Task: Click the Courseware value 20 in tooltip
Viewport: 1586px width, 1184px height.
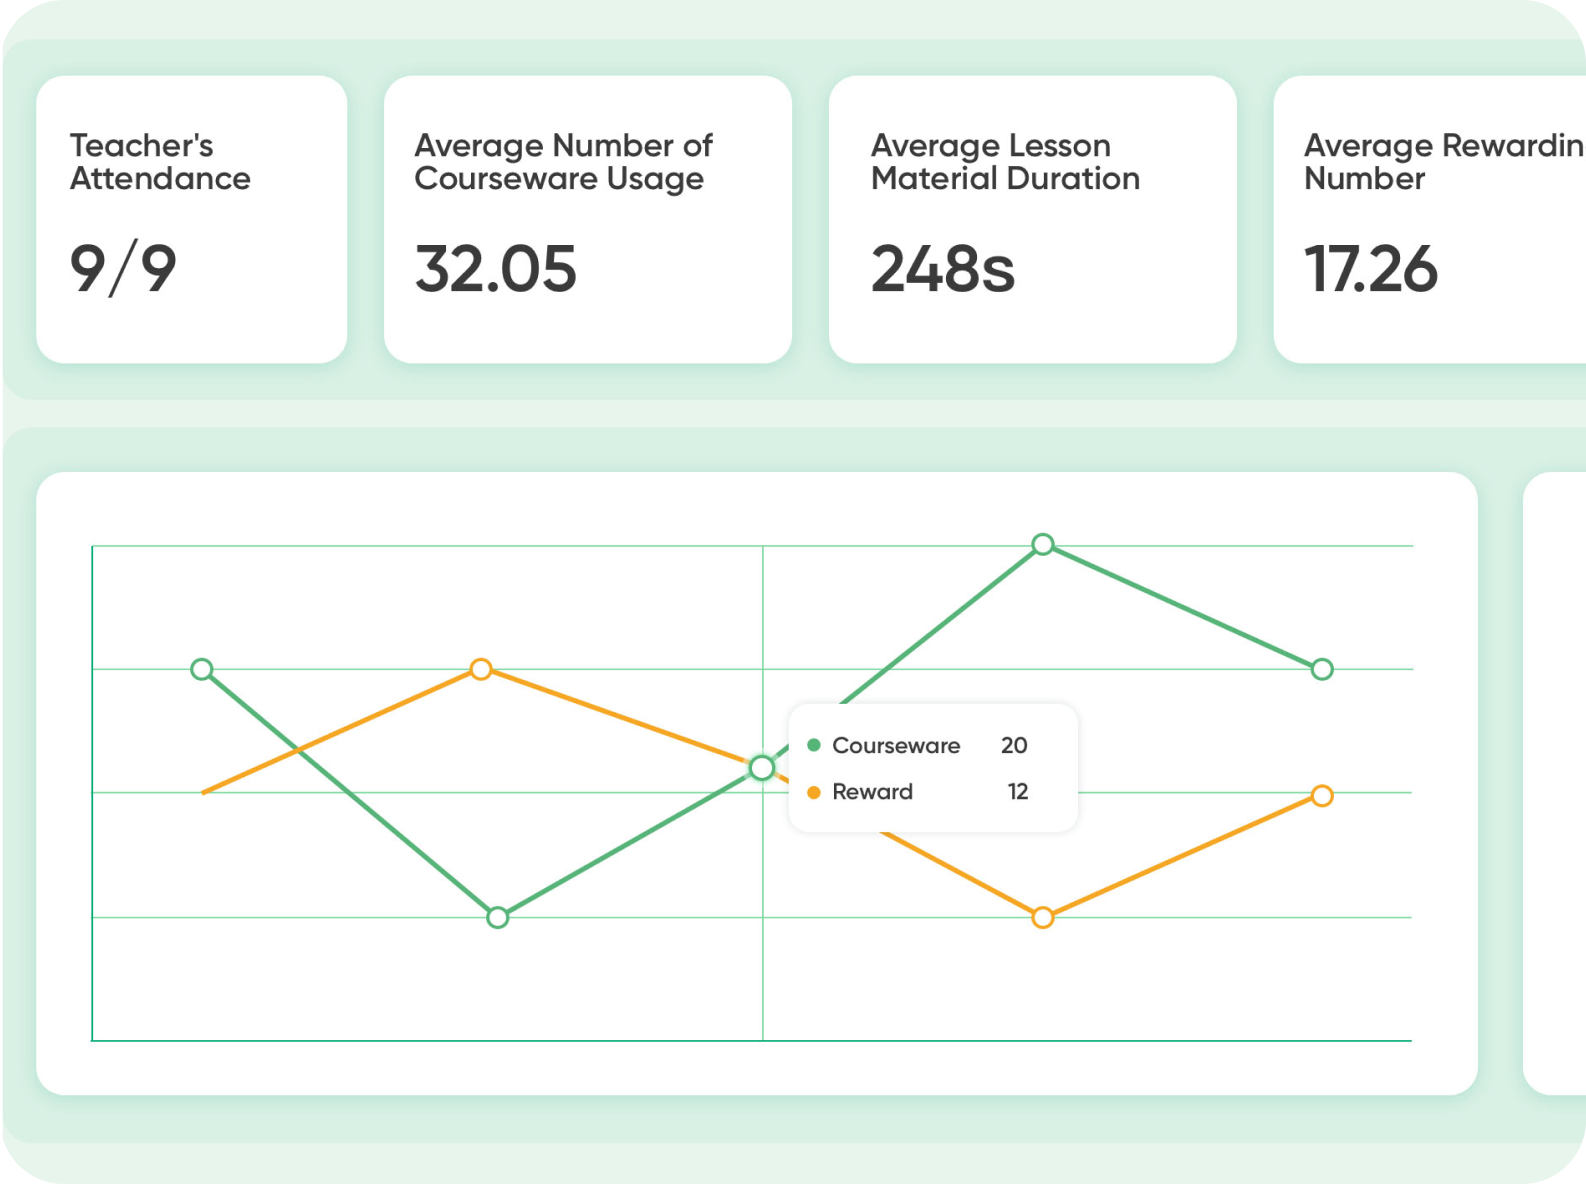Action: (x=1014, y=745)
